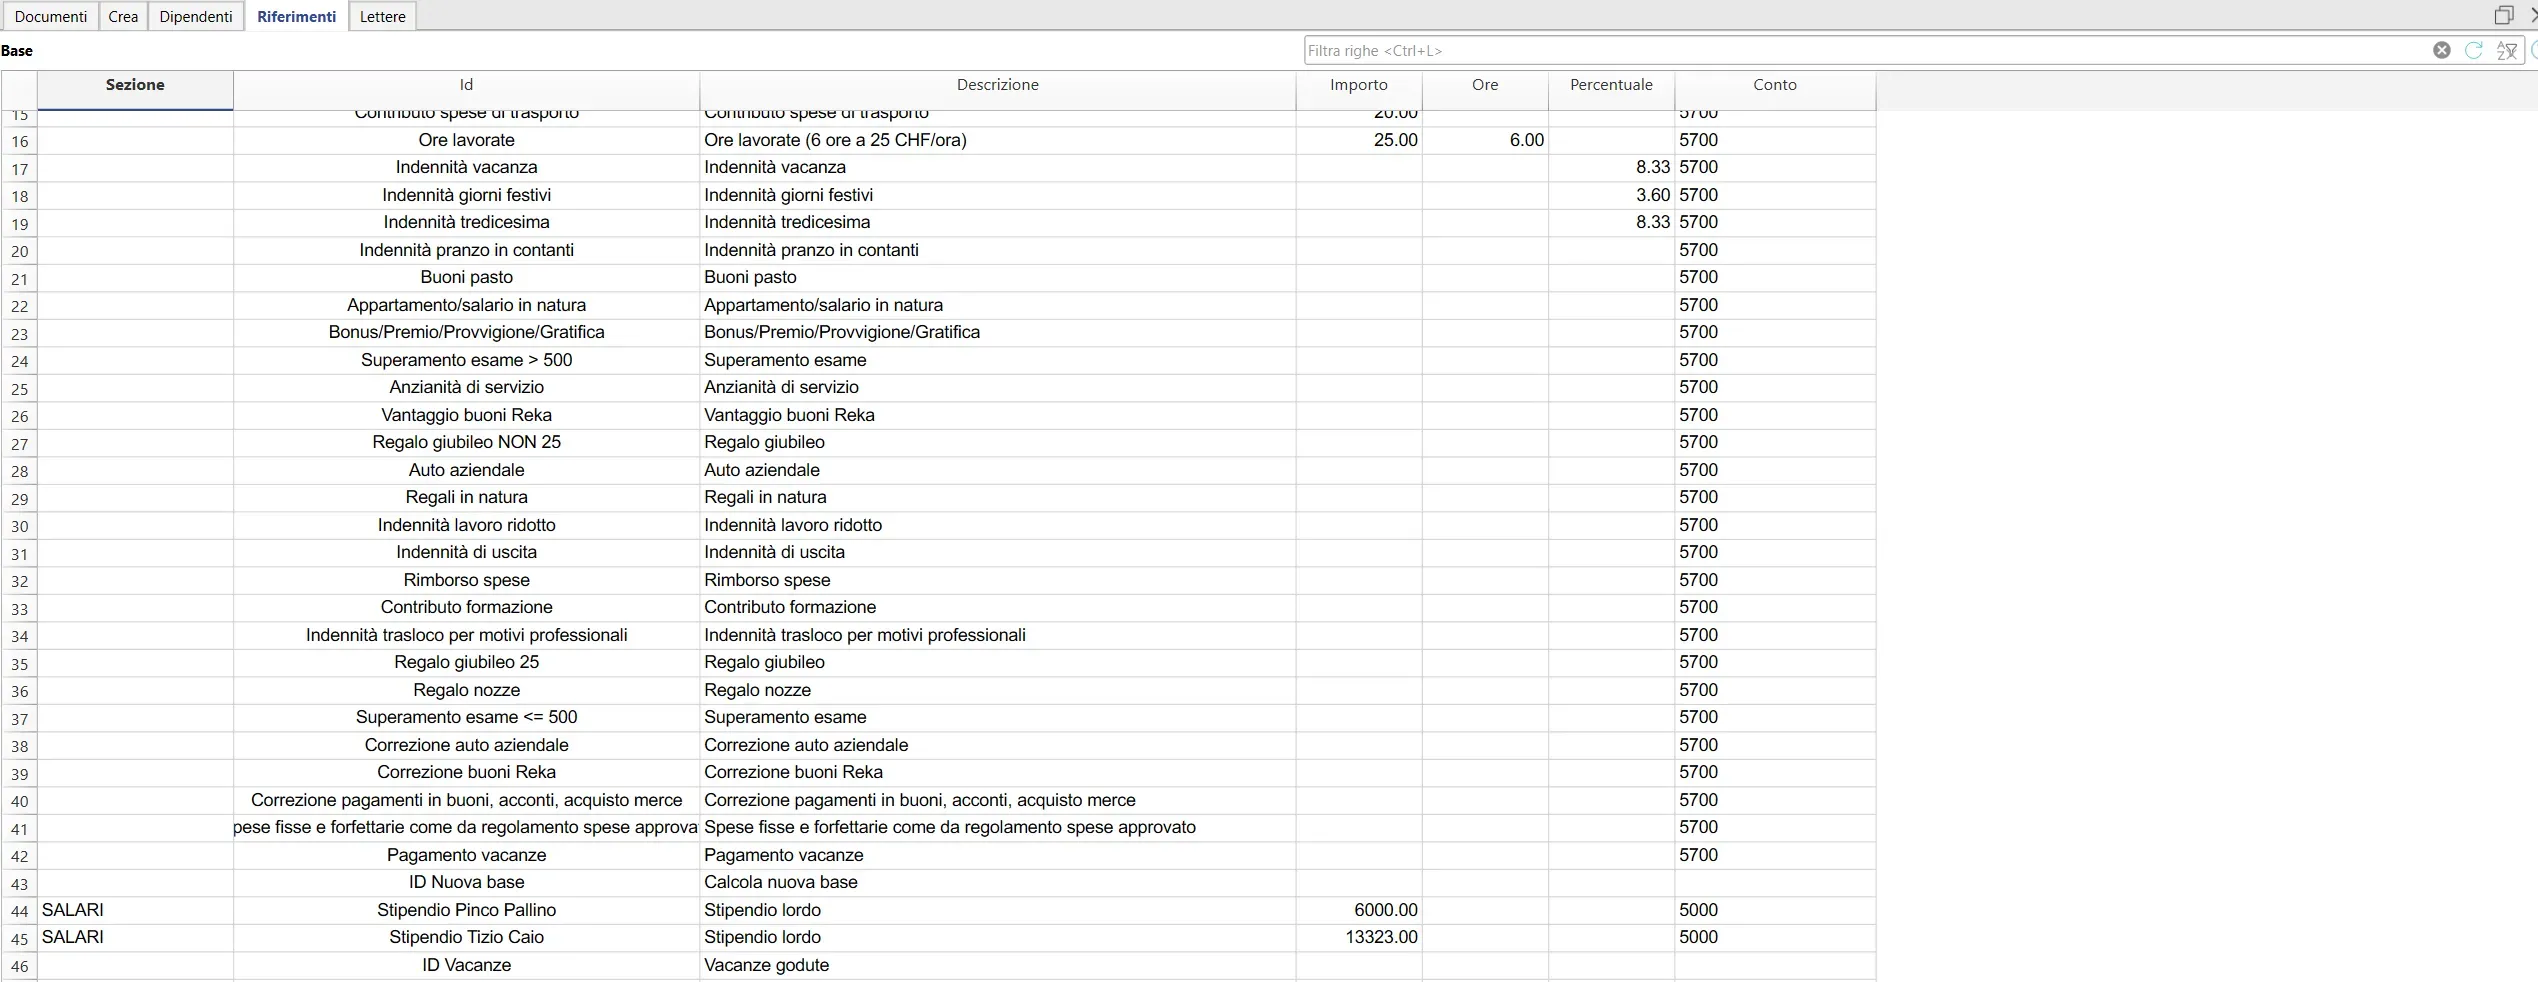Screen dimensions: 2538x982
Task: Click the restore window icon at top right
Action: 2503,15
